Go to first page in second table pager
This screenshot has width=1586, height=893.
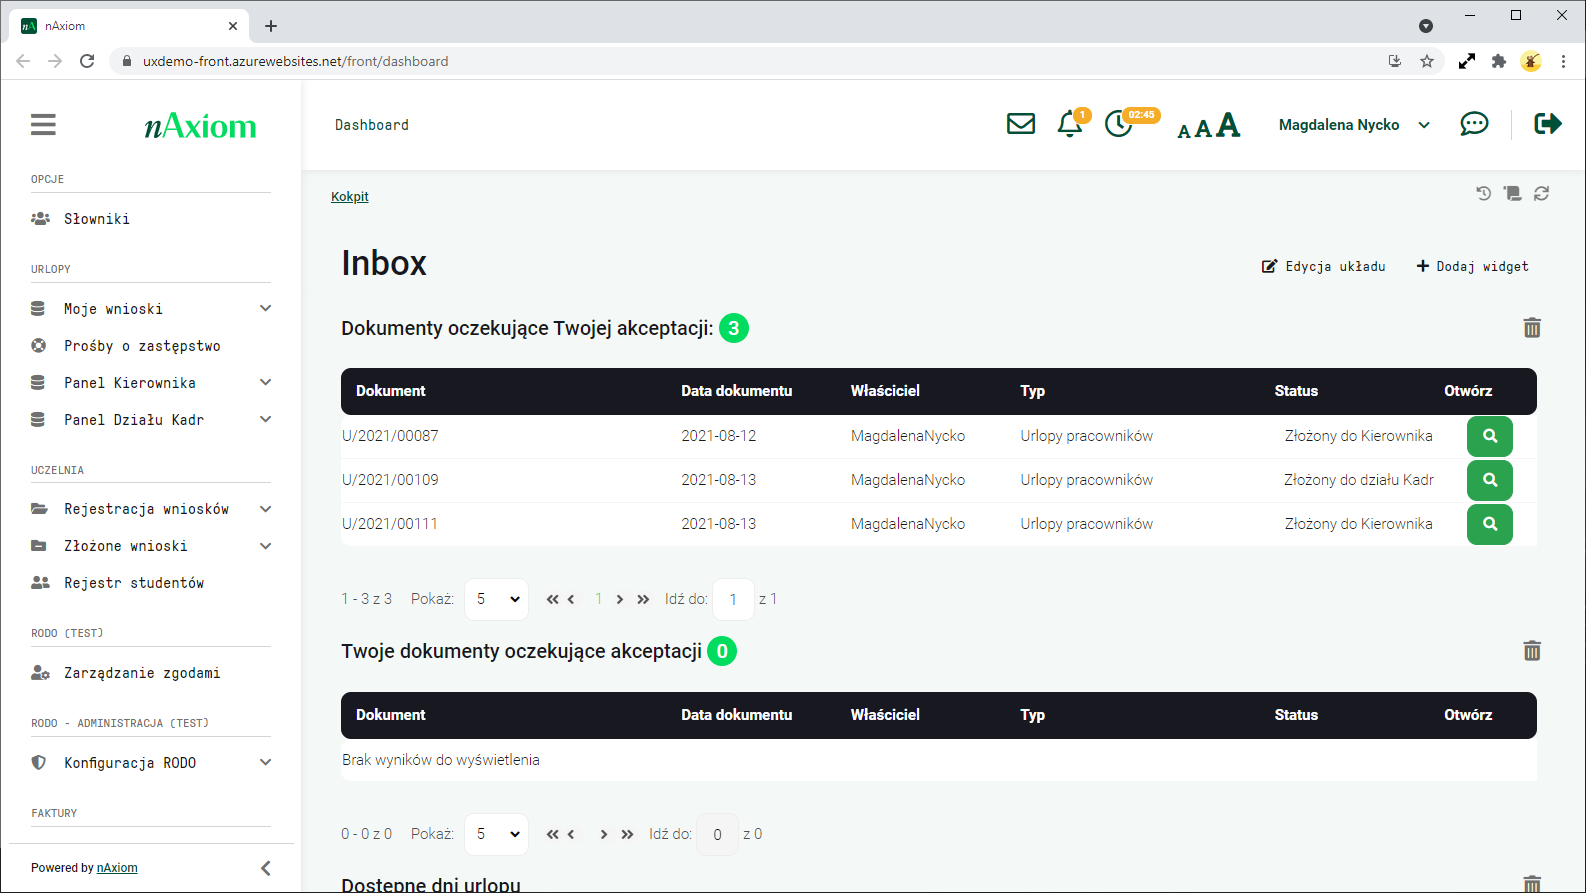pyautogui.click(x=552, y=834)
